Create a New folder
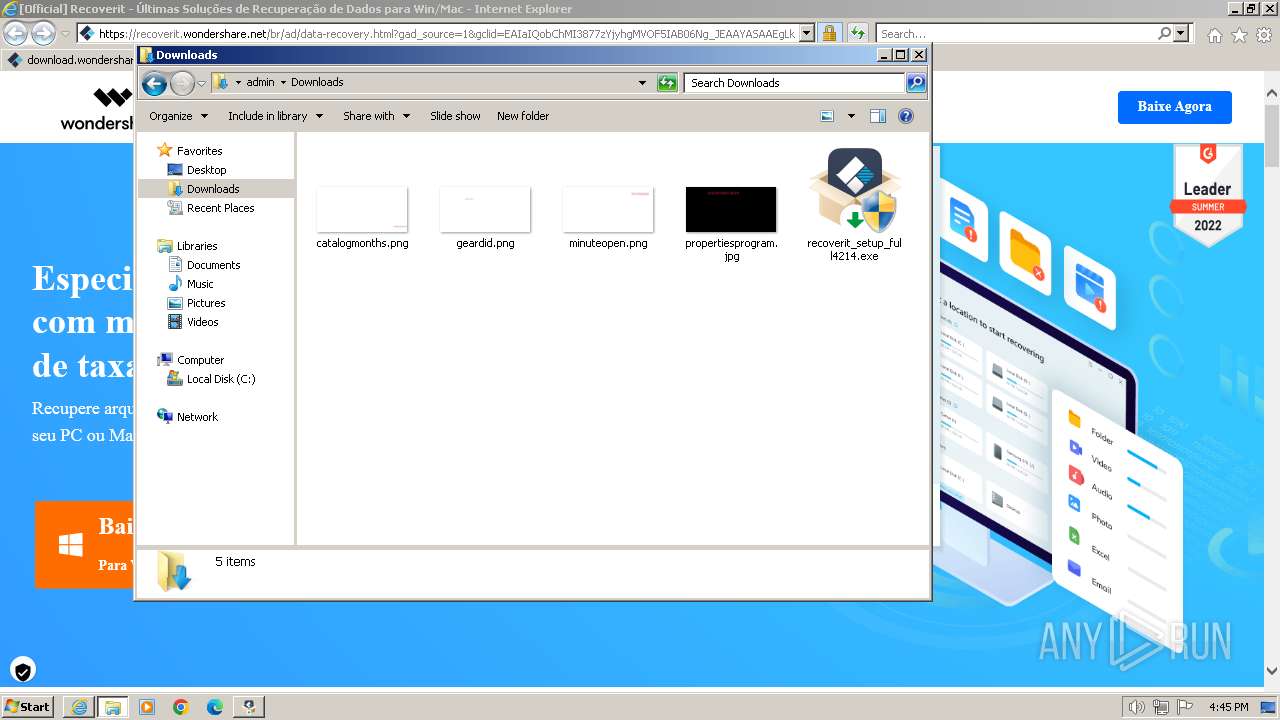 pos(523,116)
